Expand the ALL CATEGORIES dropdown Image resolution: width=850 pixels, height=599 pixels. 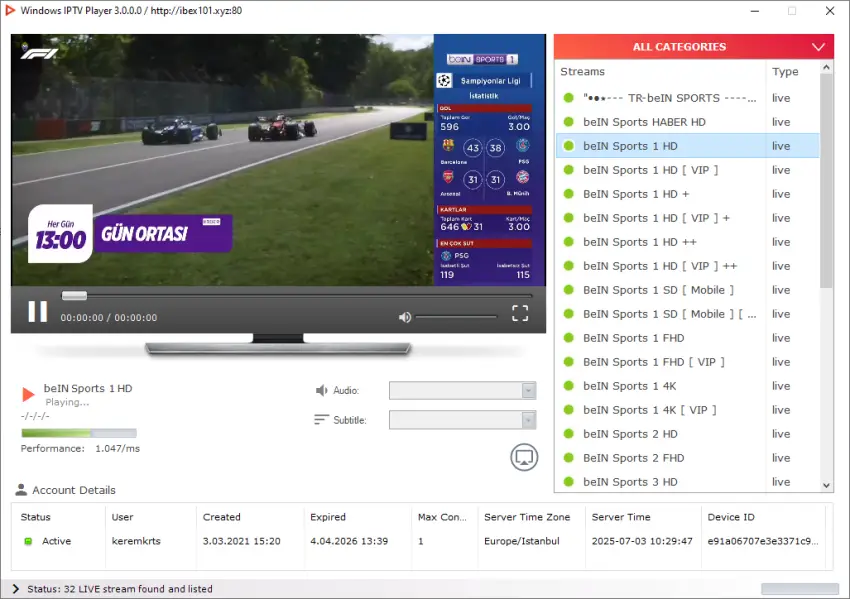693,47
